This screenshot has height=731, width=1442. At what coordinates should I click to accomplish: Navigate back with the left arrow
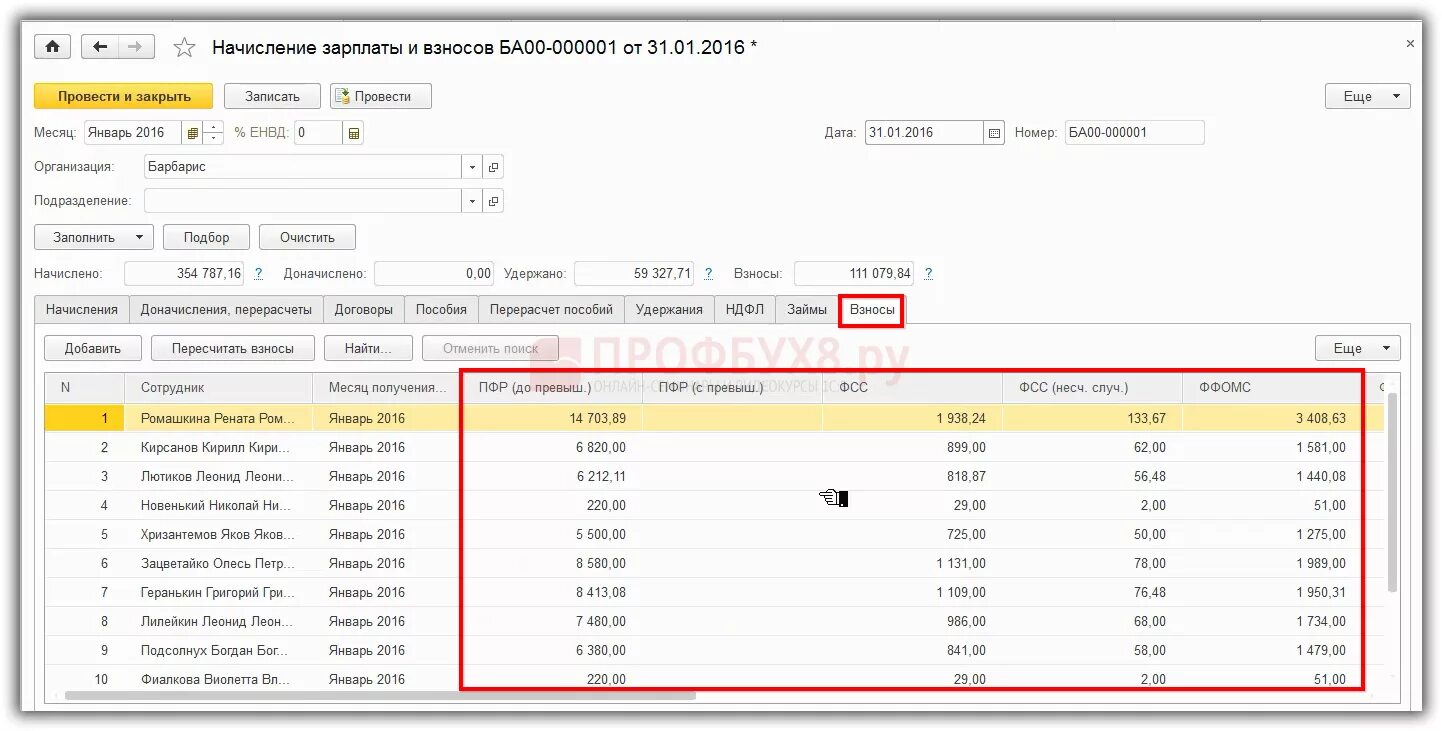point(99,47)
